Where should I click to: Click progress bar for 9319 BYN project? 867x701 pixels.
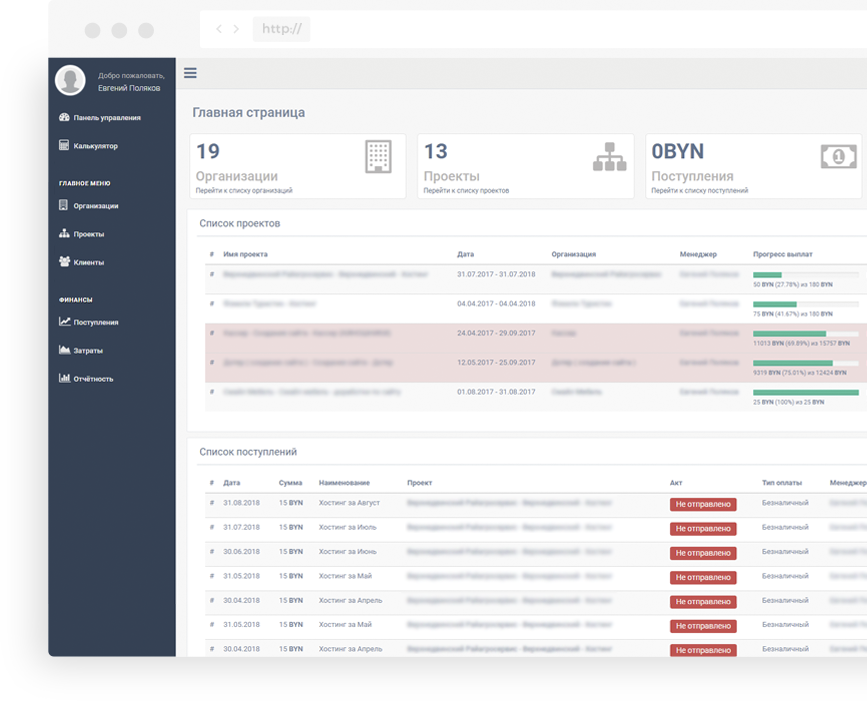click(x=806, y=363)
